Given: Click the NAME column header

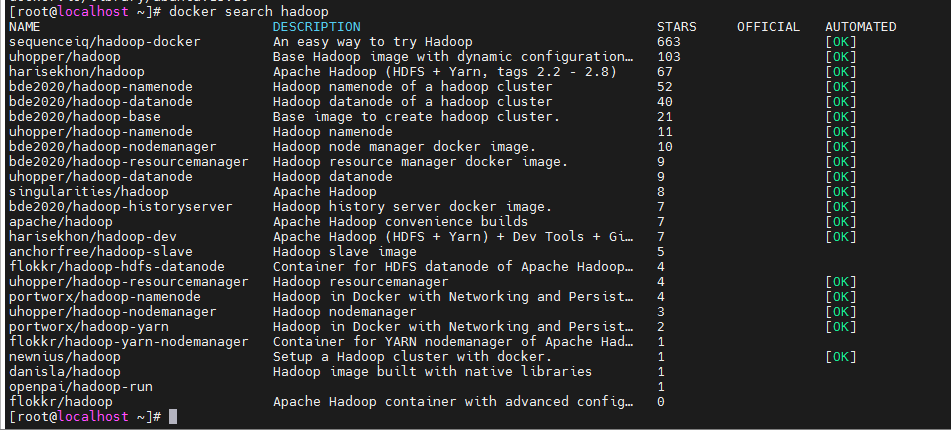Looking at the screenshot, I should 25,27.
